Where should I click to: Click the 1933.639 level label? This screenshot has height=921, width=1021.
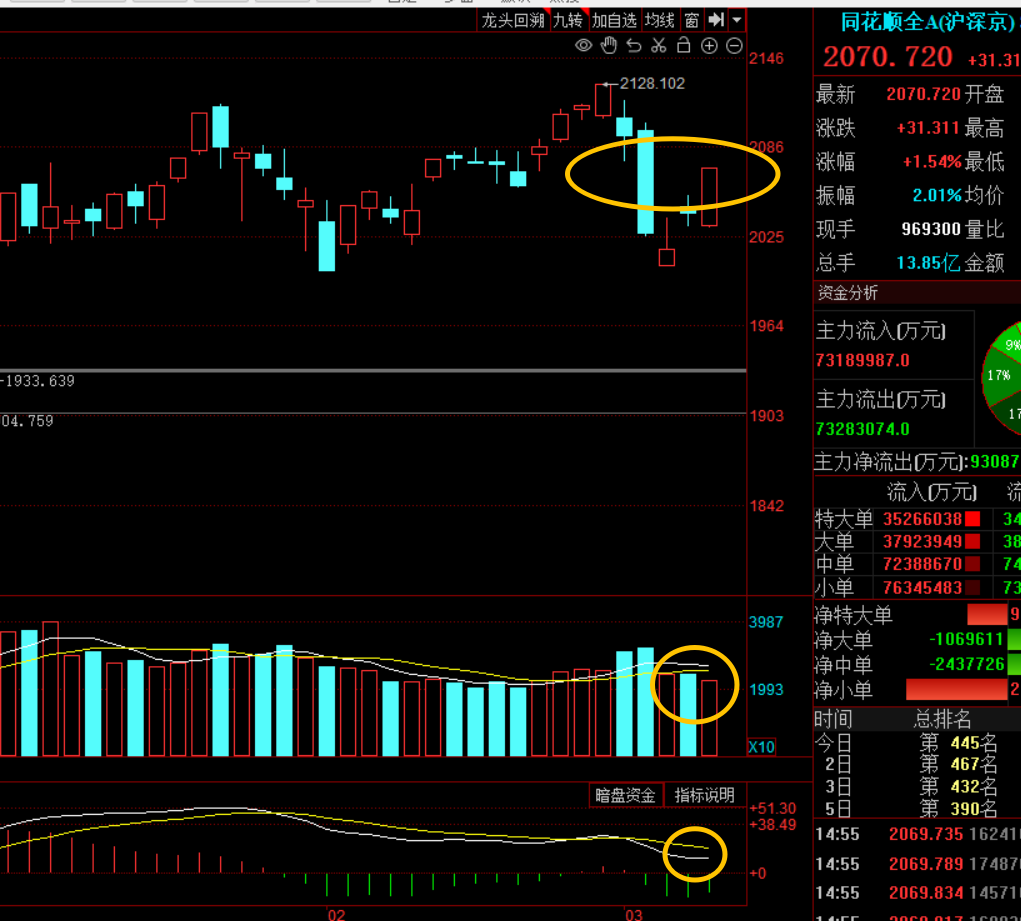tap(38, 381)
